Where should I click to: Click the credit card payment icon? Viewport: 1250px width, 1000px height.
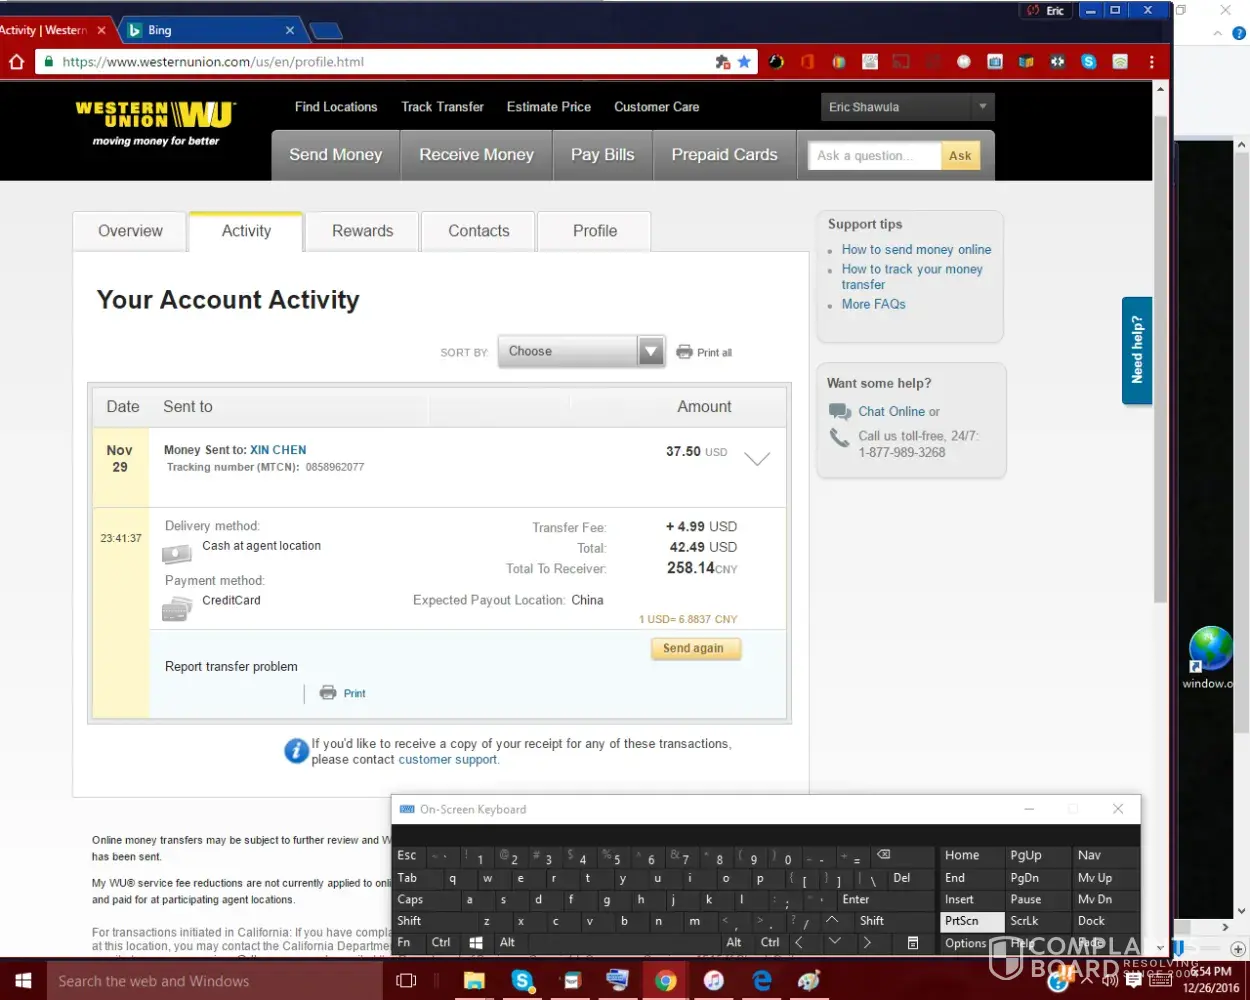177,608
